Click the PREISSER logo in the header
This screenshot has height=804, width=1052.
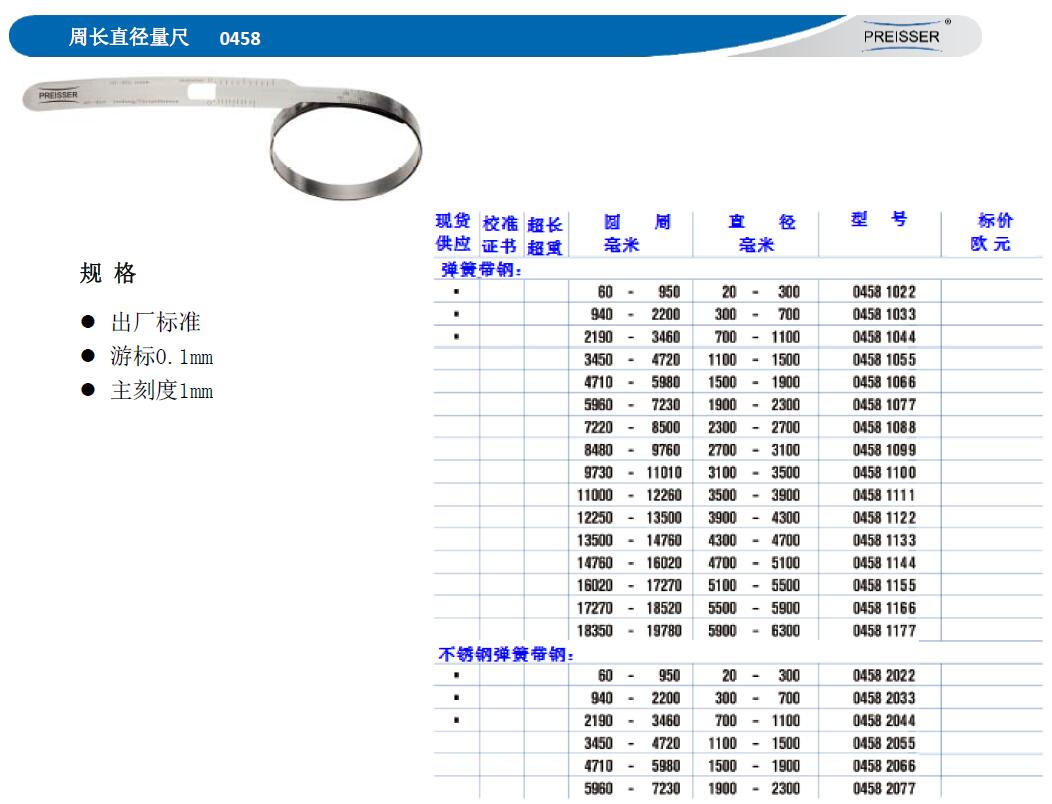(x=901, y=36)
